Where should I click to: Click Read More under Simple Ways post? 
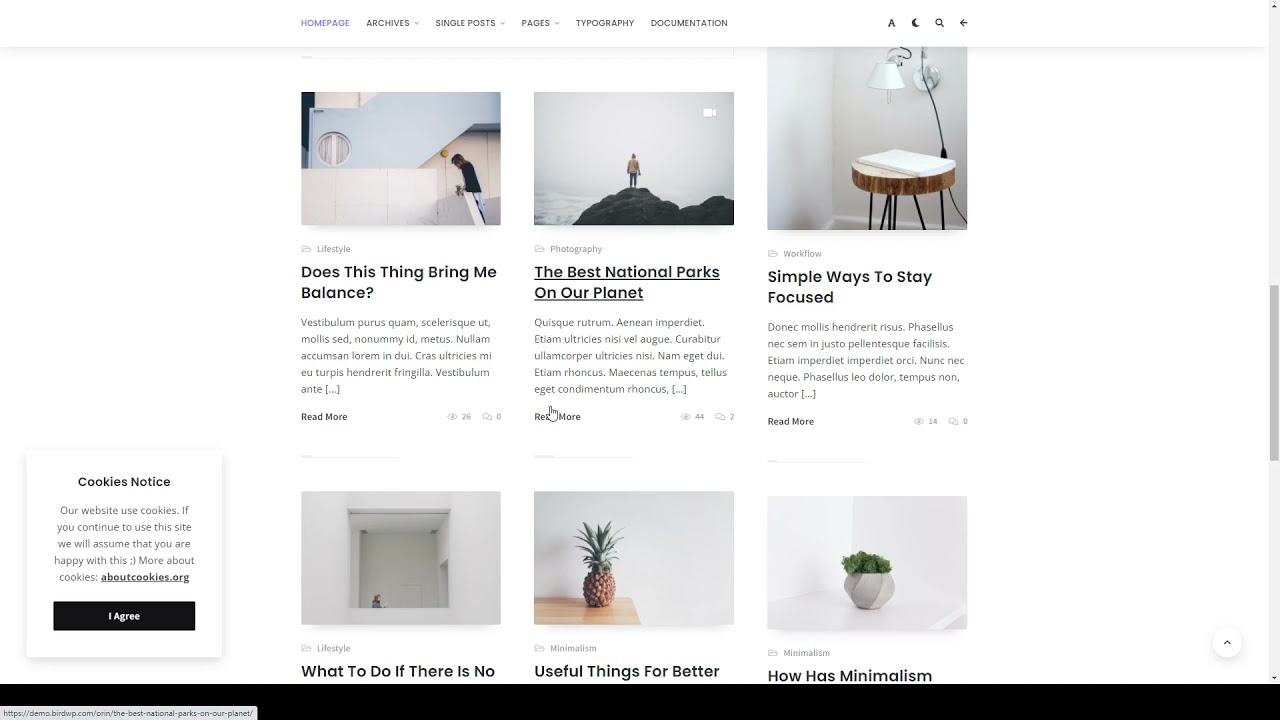790,422
